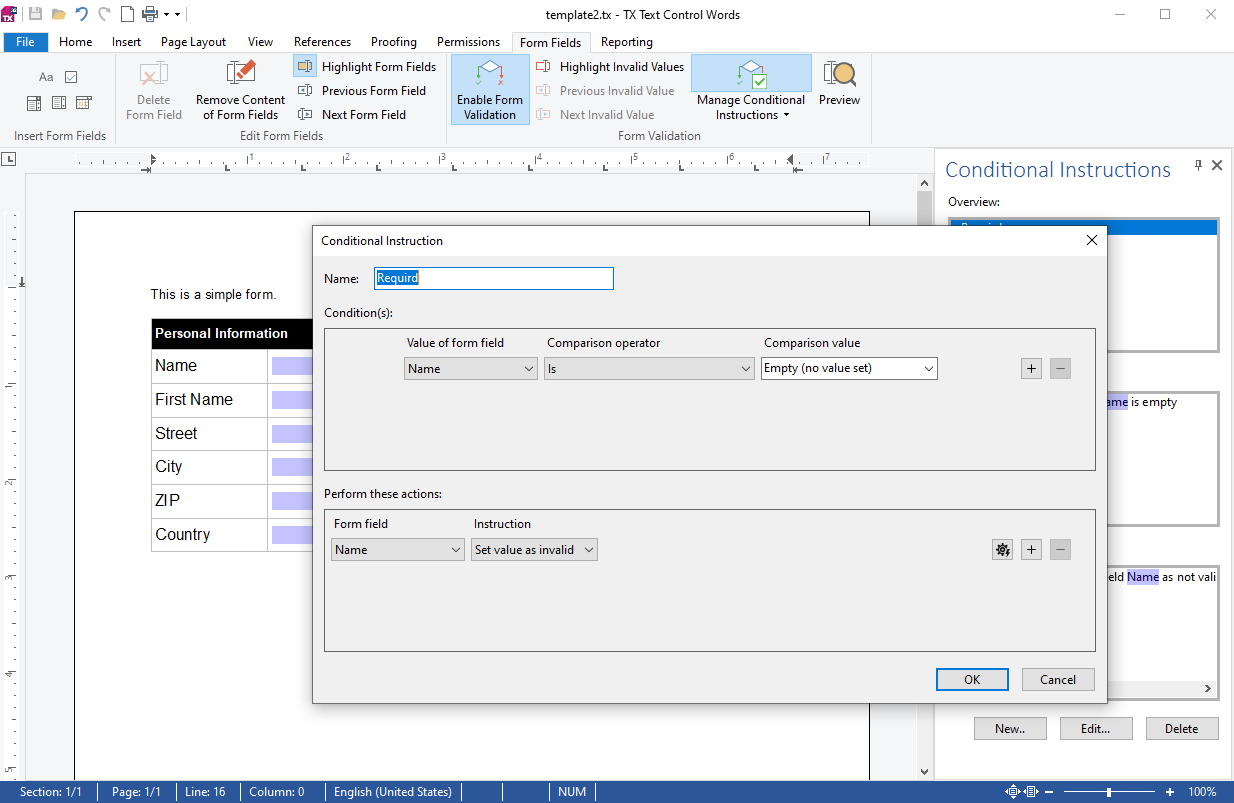
Task: Expand the Comparison value combo box
Action: [849, 368]
